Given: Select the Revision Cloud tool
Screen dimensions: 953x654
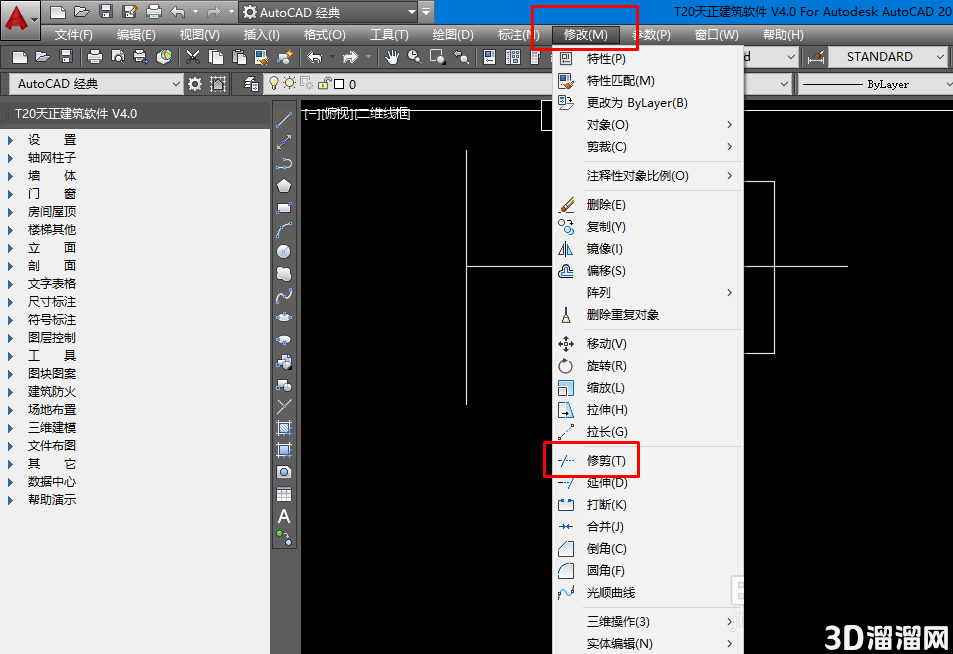Looking at the screenshot, I should tap(284, 274).
